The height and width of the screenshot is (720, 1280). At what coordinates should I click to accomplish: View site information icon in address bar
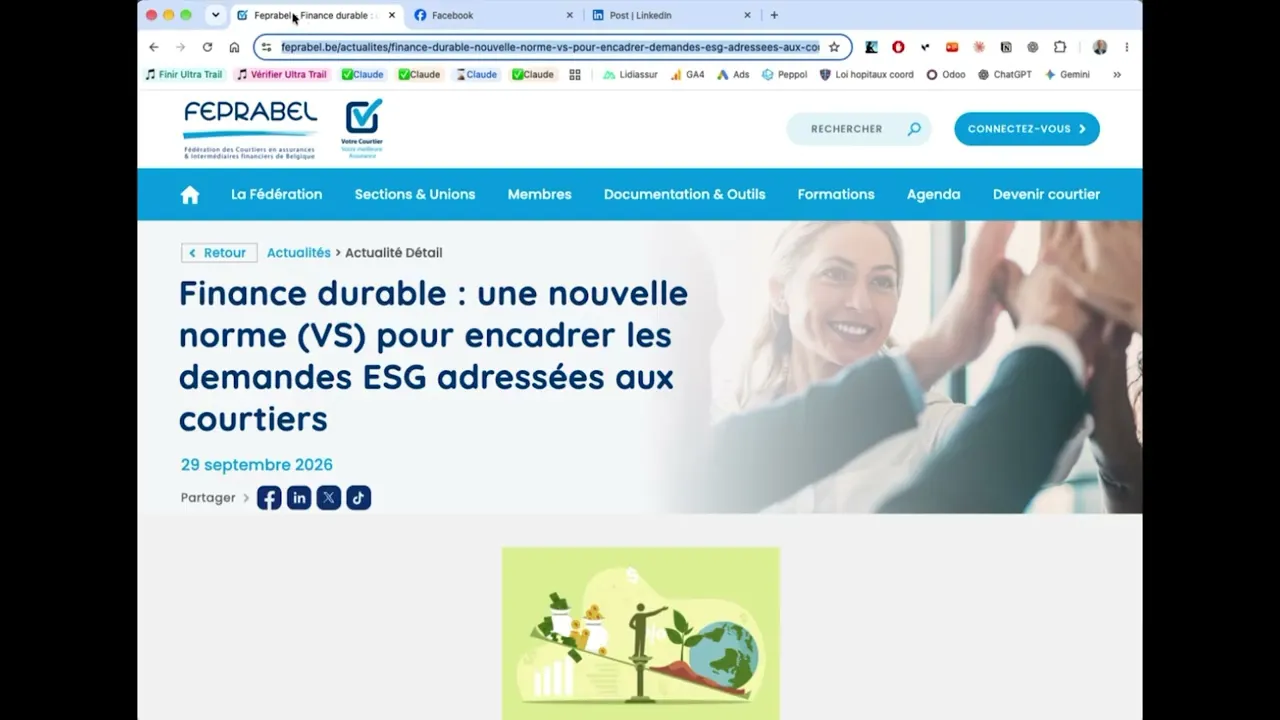(266, 47)
